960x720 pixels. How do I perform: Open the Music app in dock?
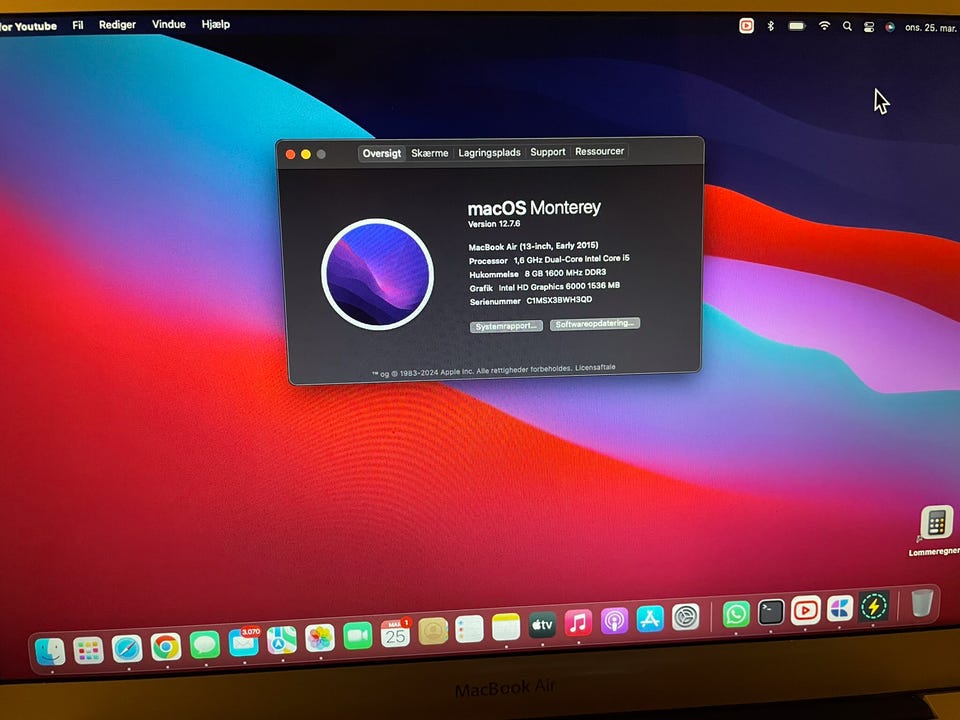578,623
